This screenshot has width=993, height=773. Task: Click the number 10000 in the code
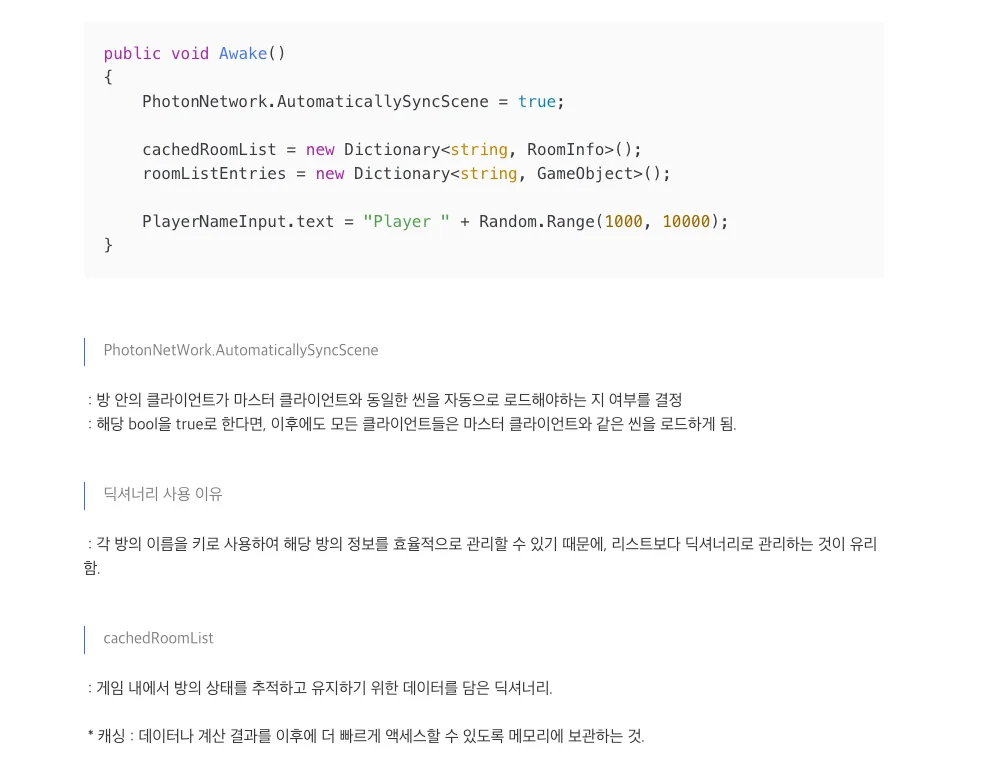pyautogui.click(x=685, y=222)
